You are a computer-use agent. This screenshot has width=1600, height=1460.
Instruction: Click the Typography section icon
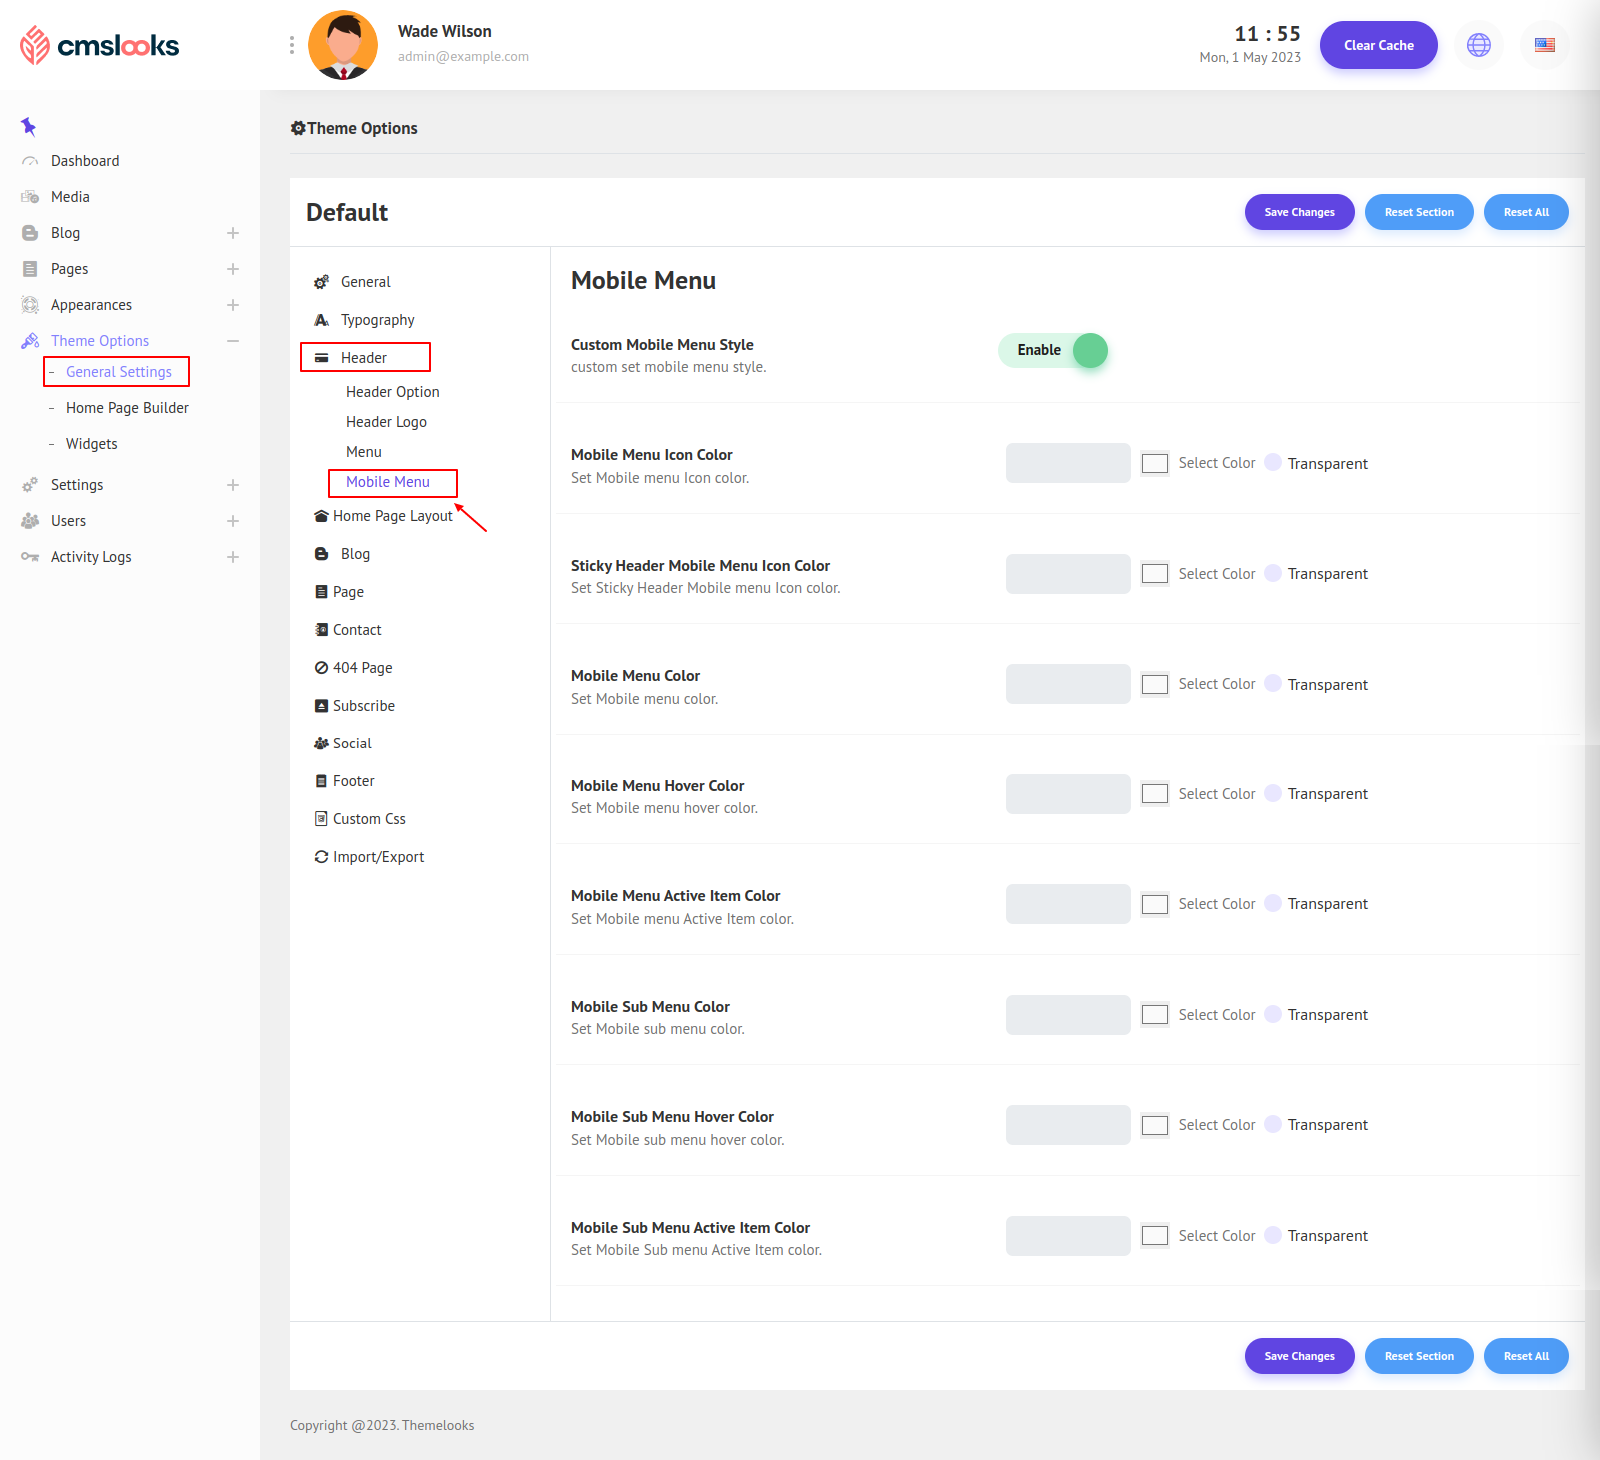coord(321,320)
